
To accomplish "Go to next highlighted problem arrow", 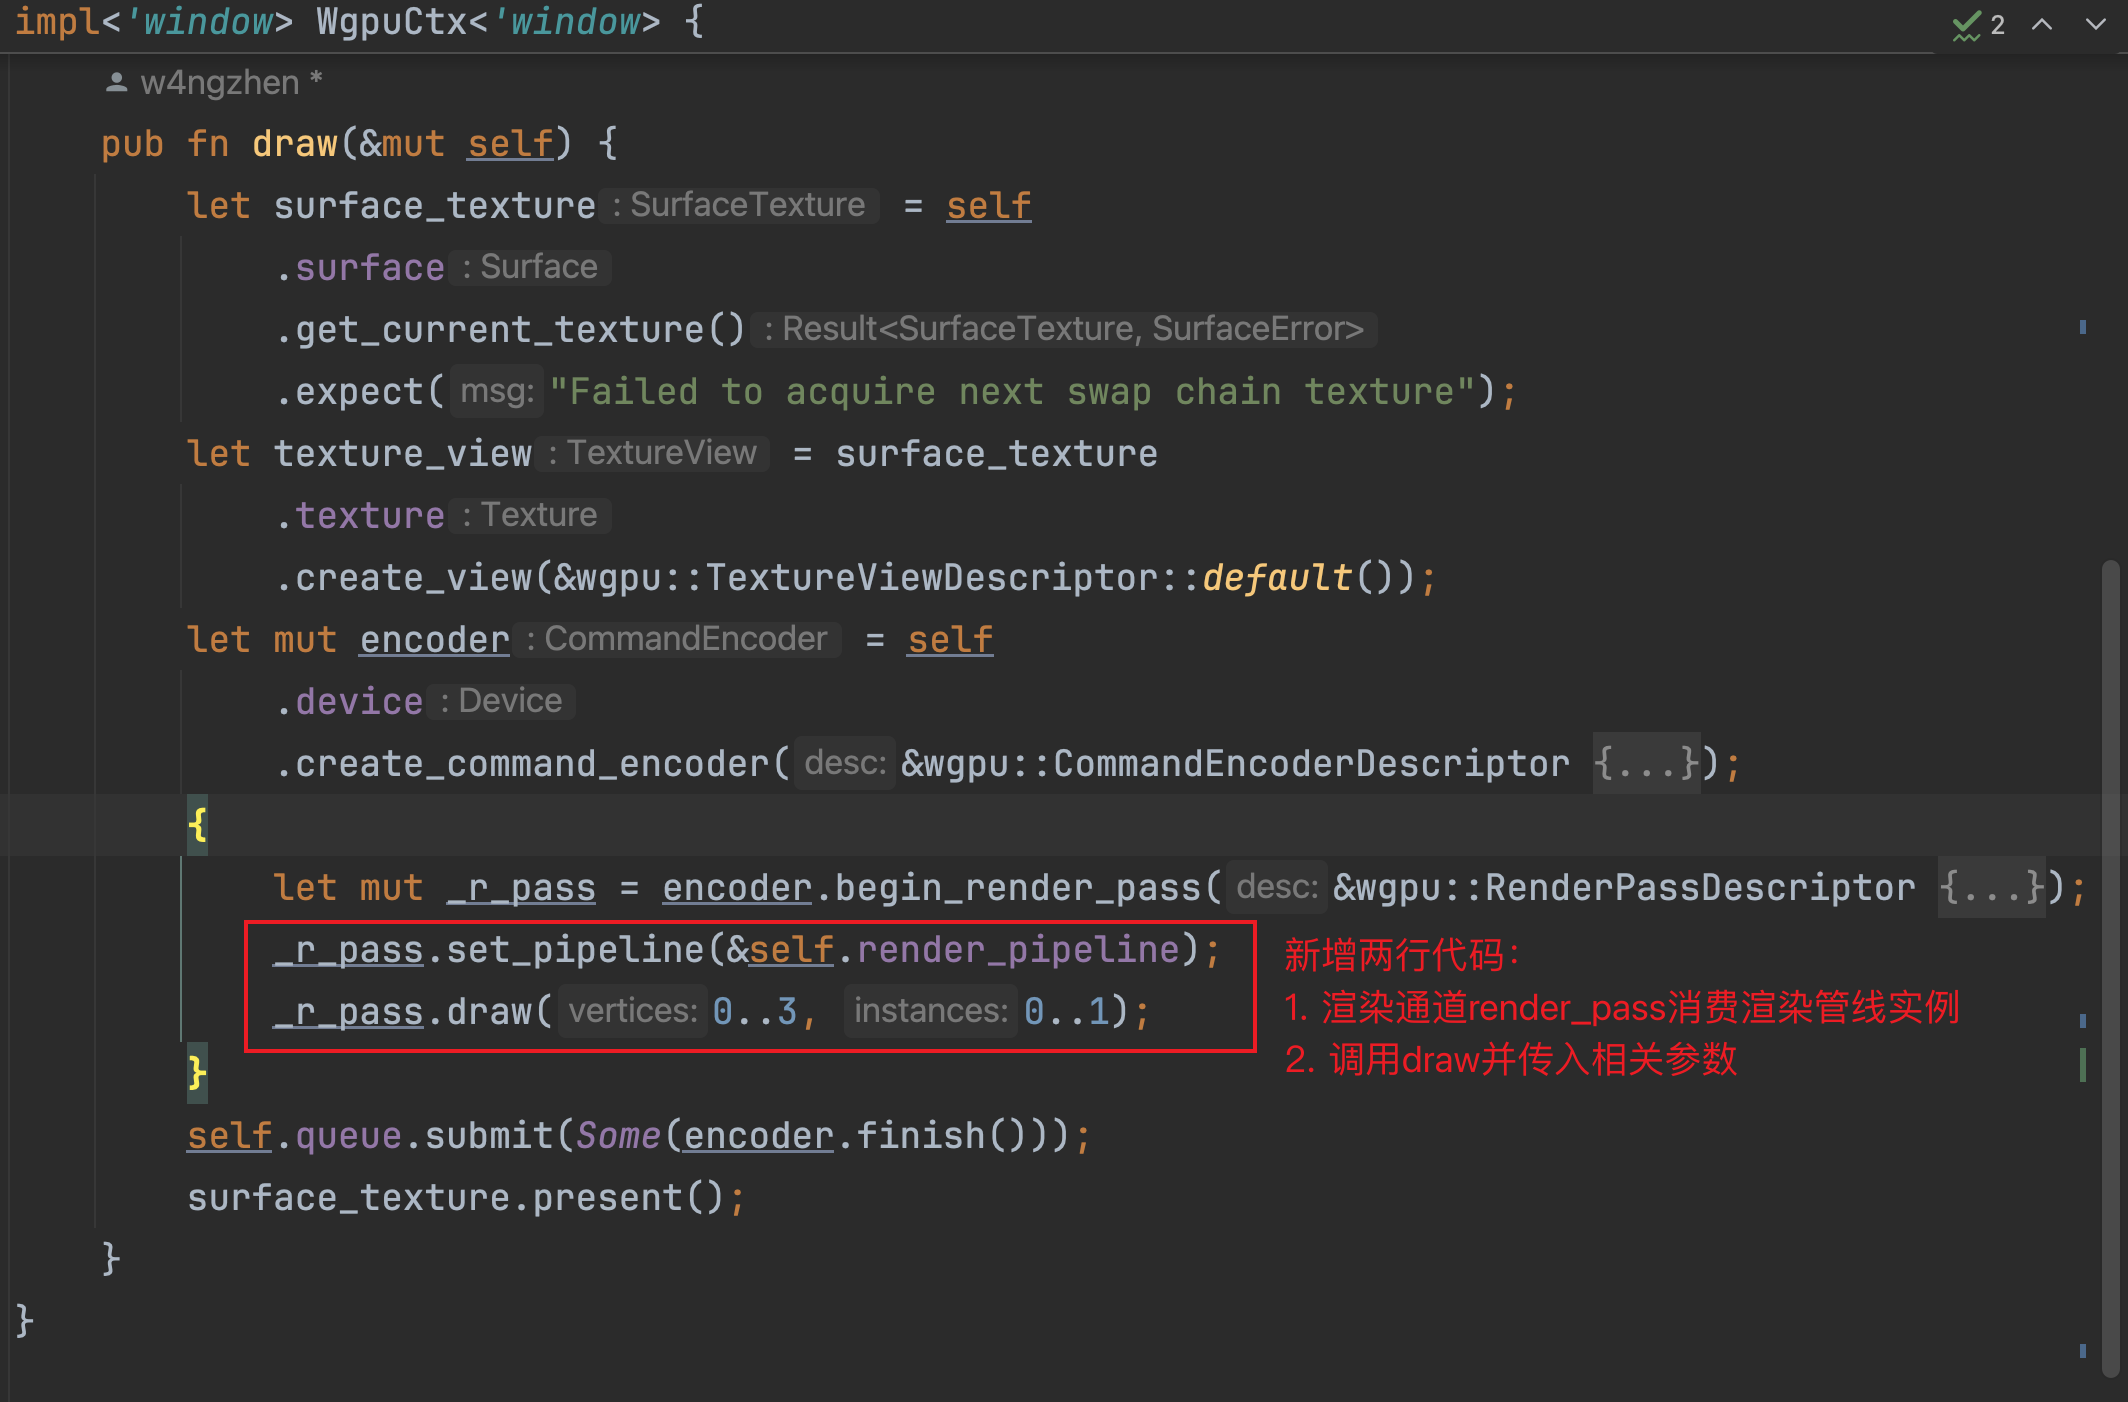I will click(2095, 25).
